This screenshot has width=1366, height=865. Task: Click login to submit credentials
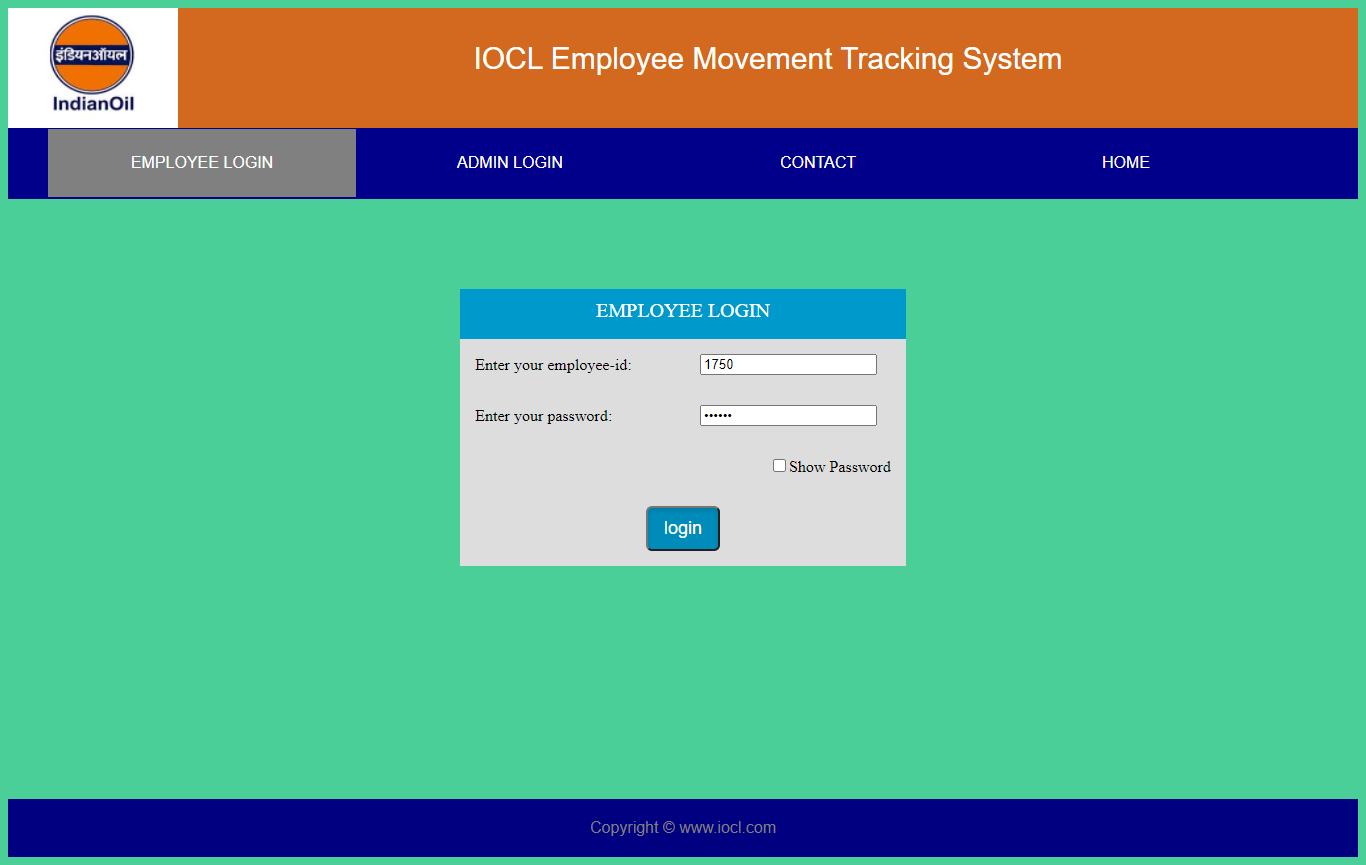point(682,528)
